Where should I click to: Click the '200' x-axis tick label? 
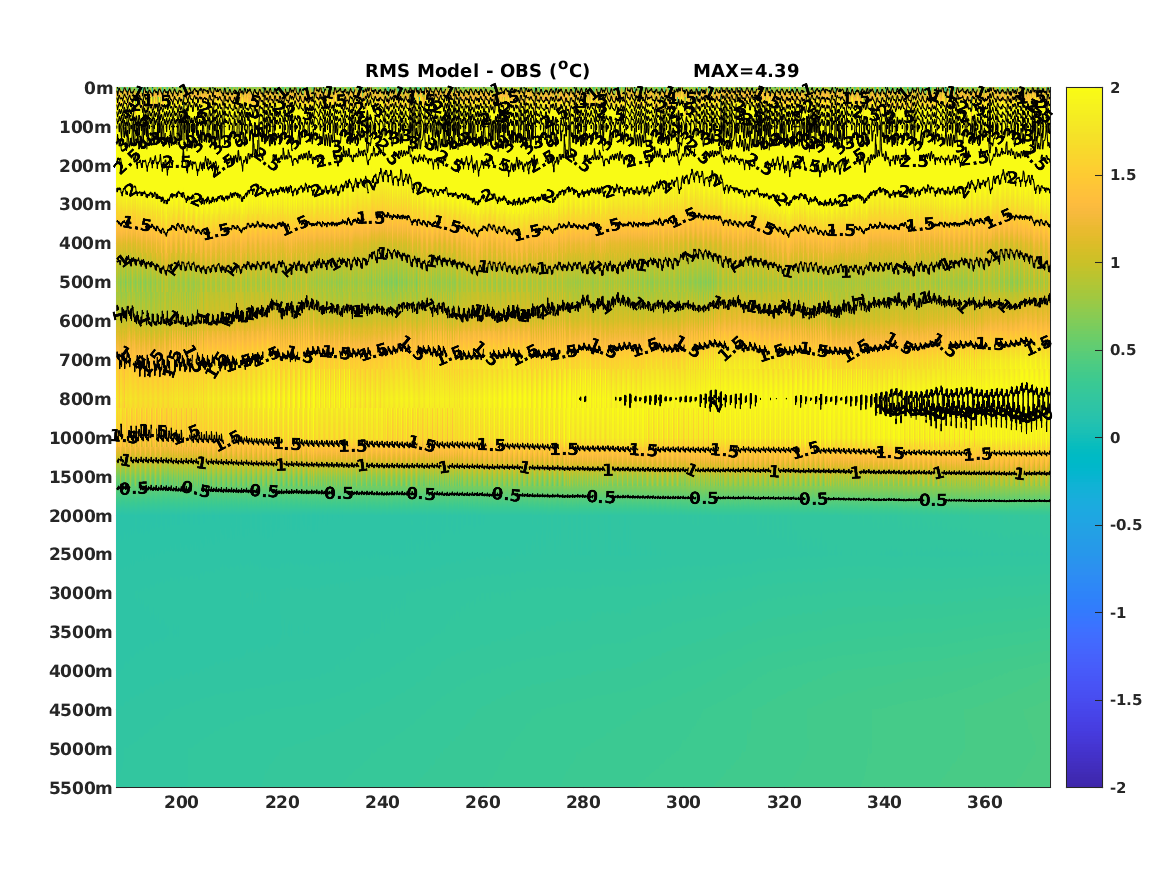pyautogui.click(x=182, y=802)
